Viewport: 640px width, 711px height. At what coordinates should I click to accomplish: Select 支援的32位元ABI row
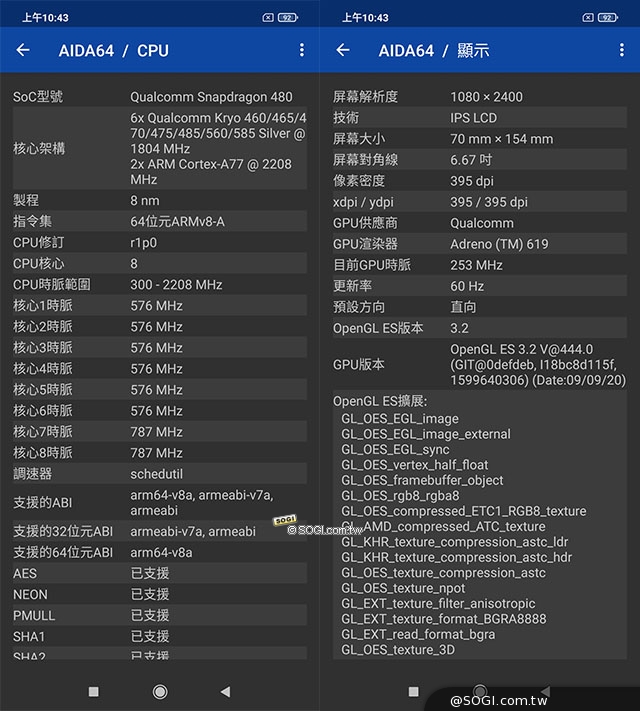click(x=160, y=531)
